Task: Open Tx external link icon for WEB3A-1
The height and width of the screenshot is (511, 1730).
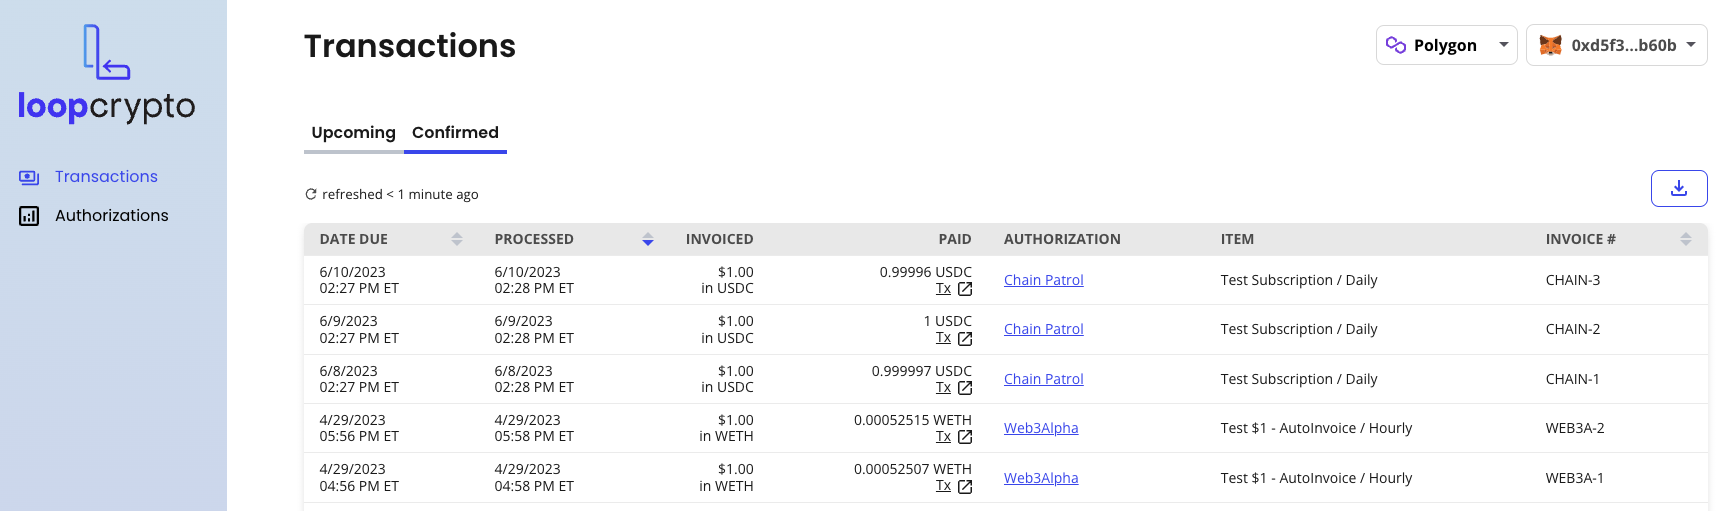Action: click(965, 487)
